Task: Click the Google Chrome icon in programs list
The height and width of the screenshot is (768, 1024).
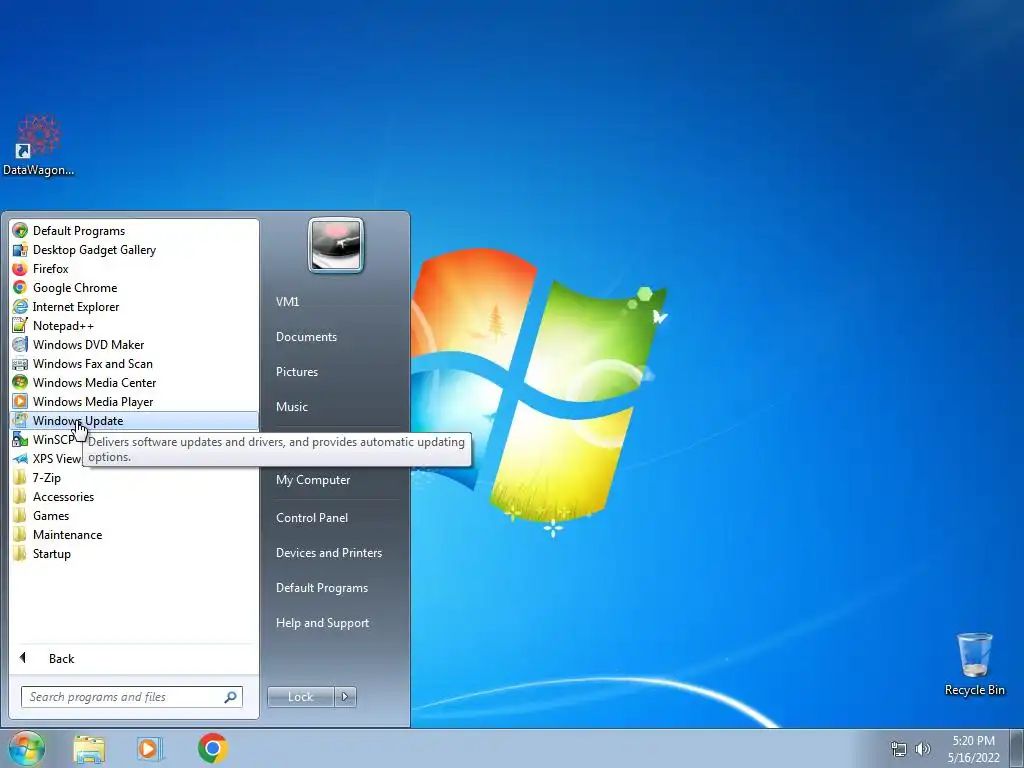Action: click(x=20, y=287)
